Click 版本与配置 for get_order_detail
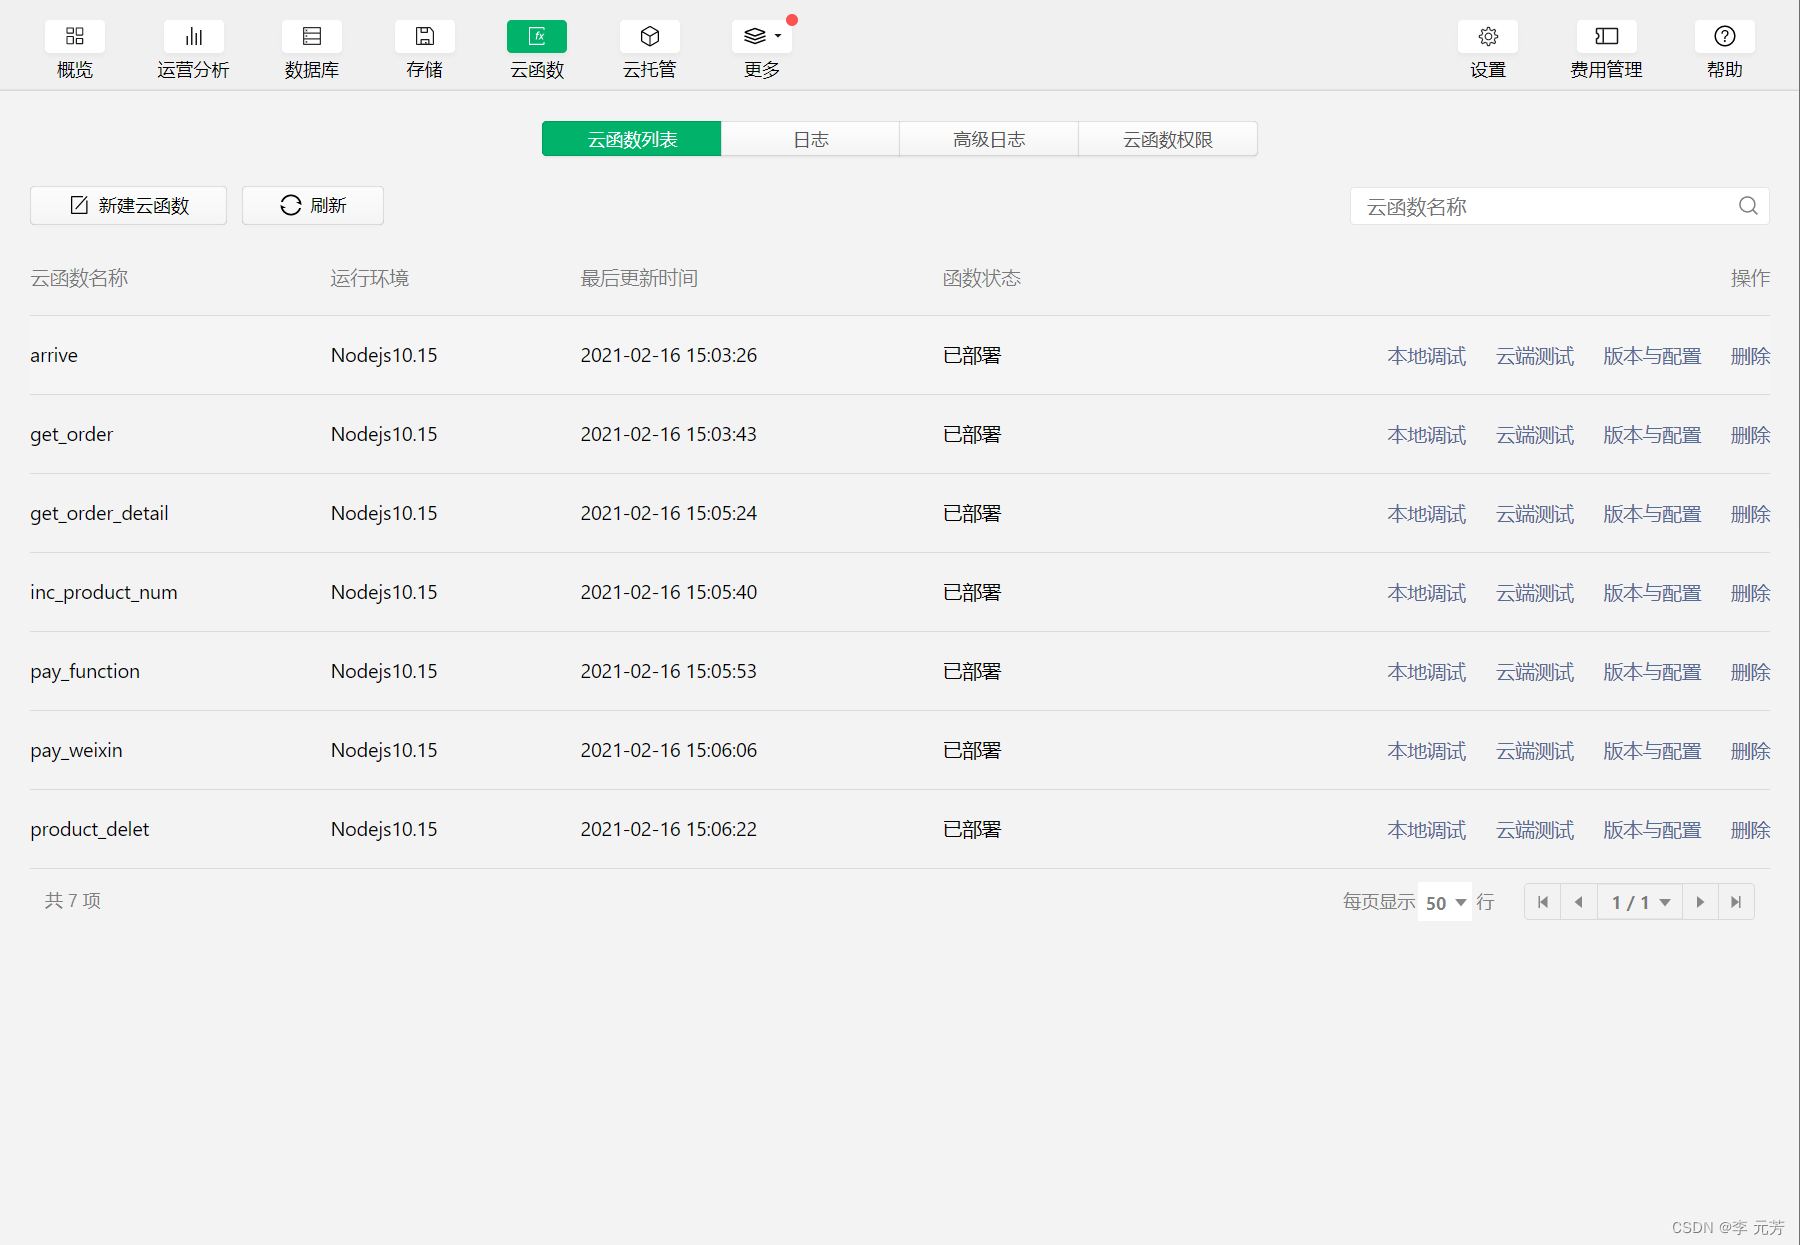The height and width of the screenshot is (1245, 1800). click(x=1652, y=514)
